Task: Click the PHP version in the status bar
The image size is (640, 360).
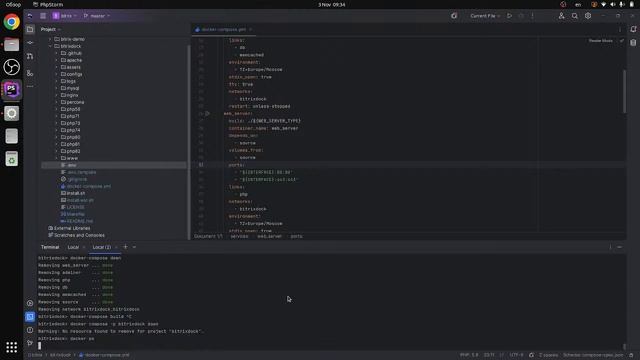Action: click(469, 355)
